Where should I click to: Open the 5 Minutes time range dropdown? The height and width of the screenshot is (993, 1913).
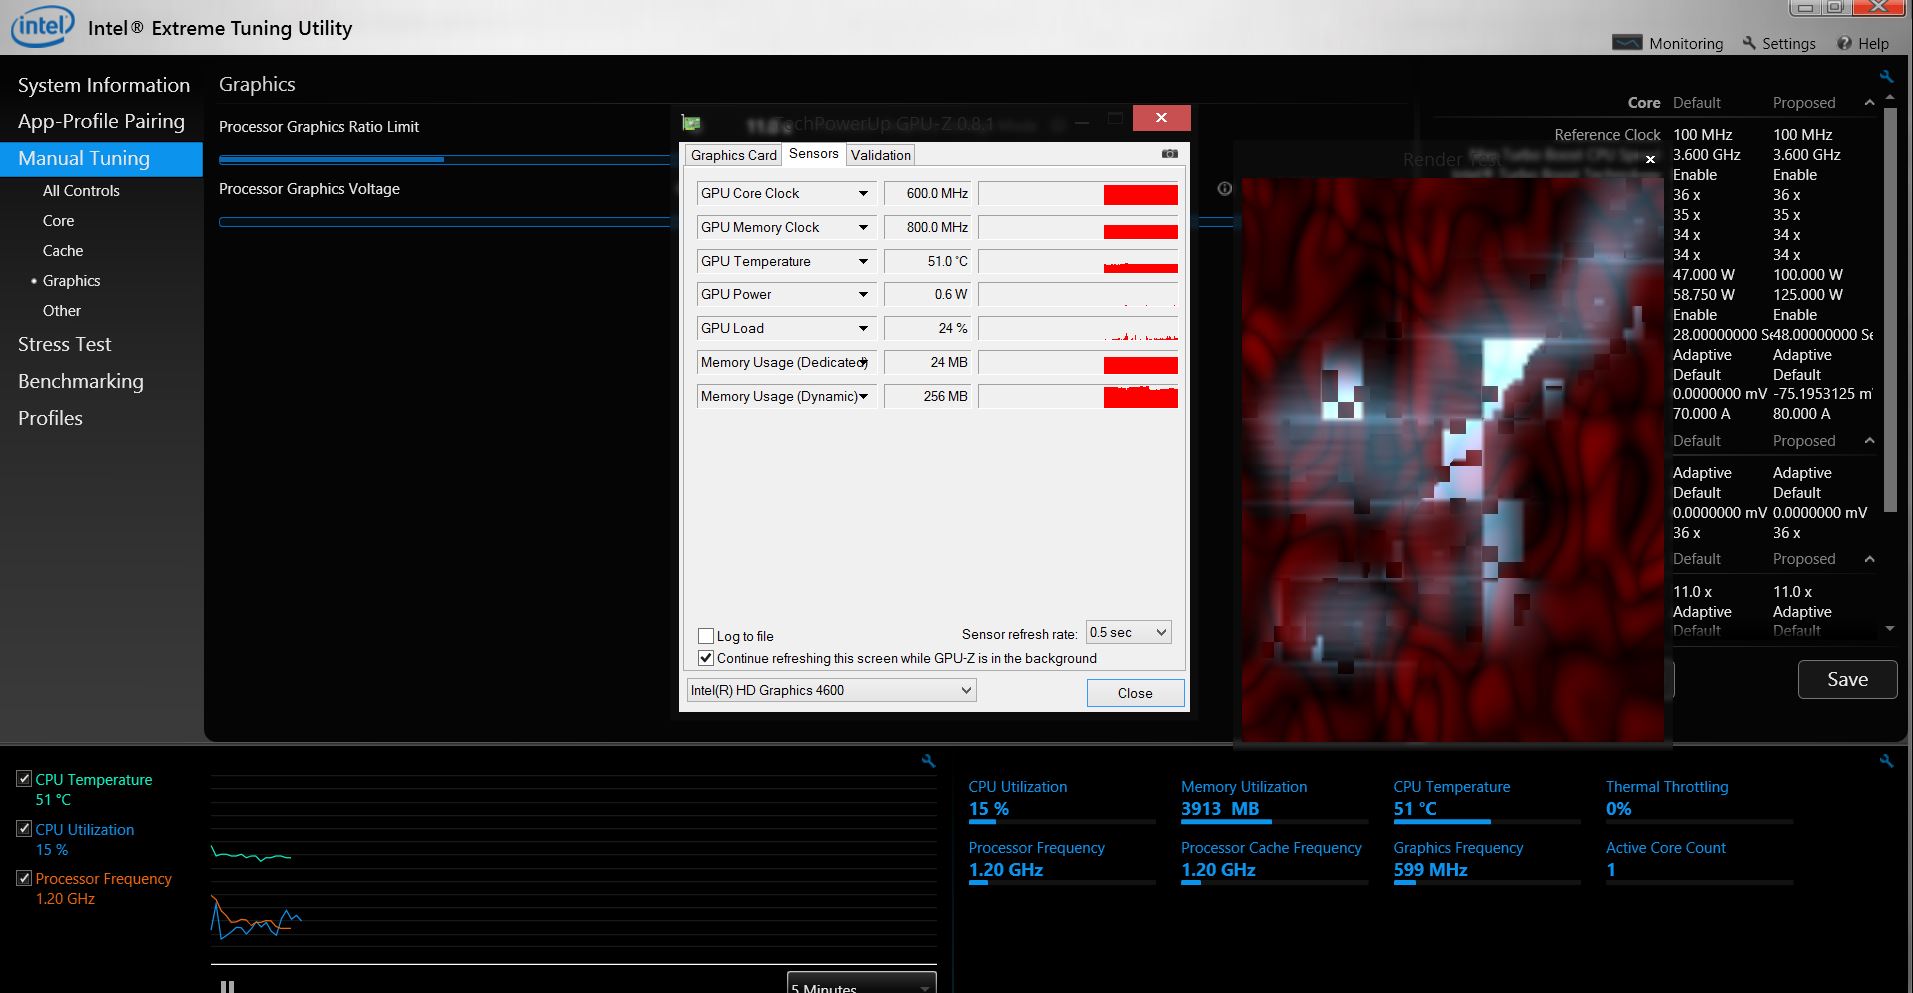point(862,982)
